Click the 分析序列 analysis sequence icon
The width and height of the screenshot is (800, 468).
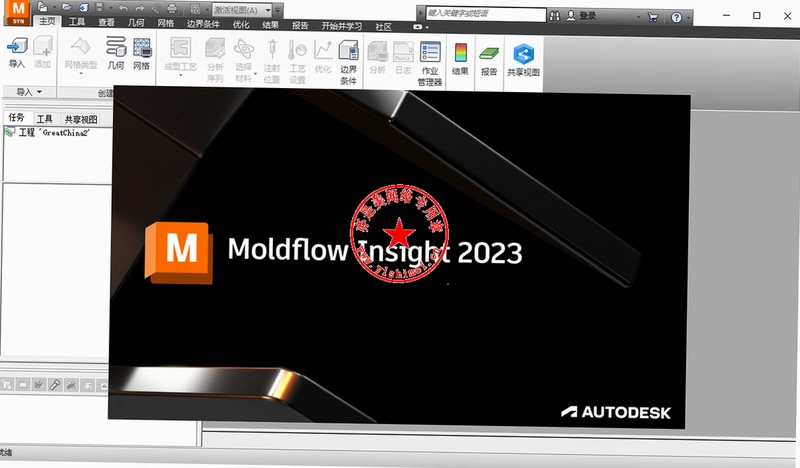(215, 60)
